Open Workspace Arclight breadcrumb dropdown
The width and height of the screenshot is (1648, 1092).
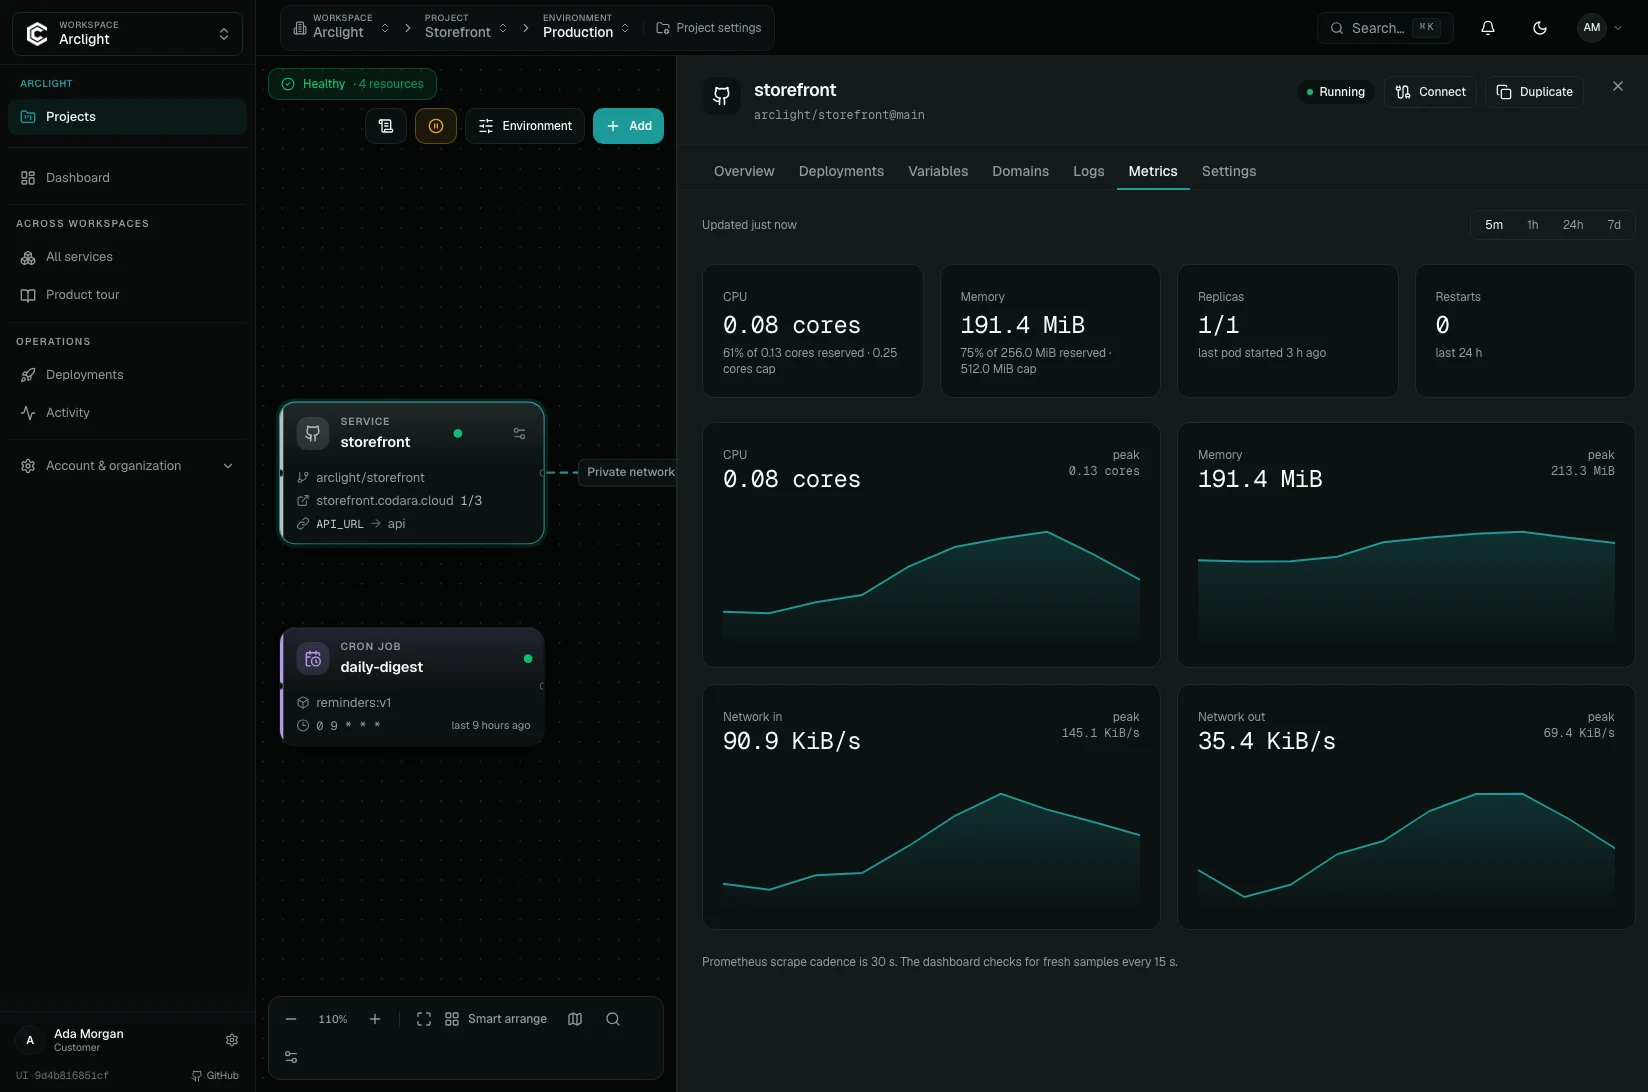(341, 27)
